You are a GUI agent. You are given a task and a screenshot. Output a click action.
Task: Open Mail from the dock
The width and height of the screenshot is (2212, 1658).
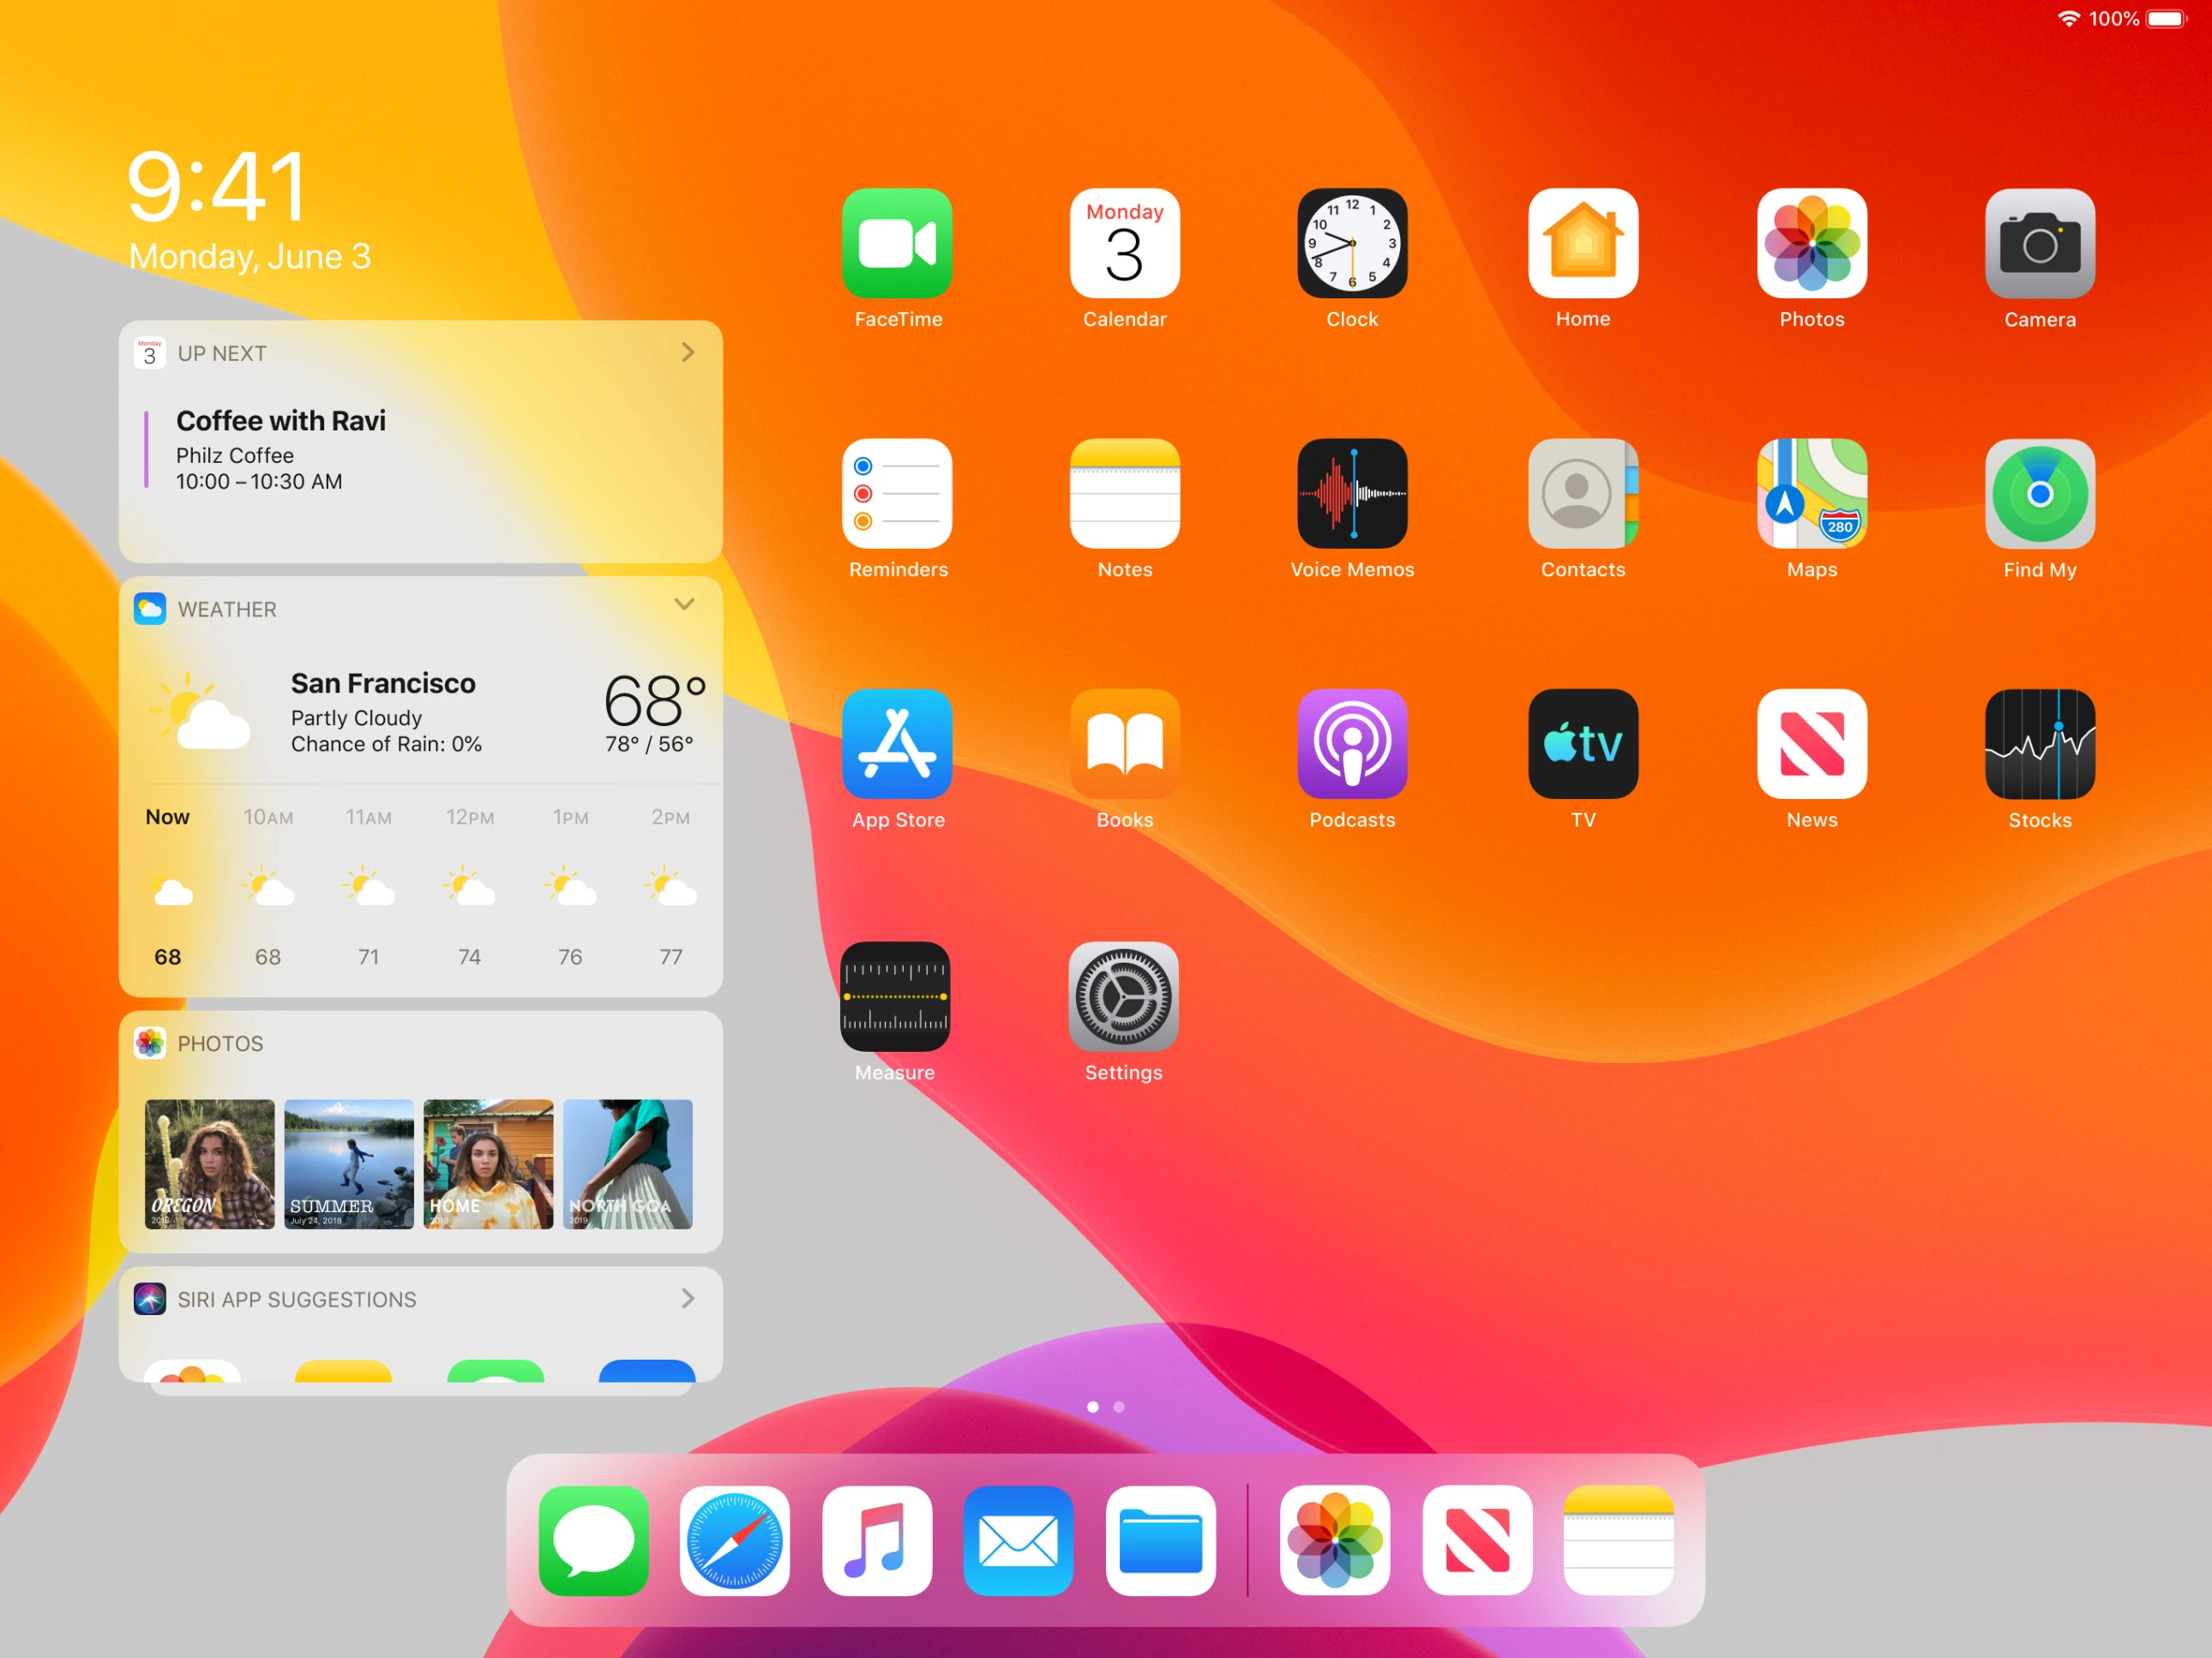pos(1018,1541)
